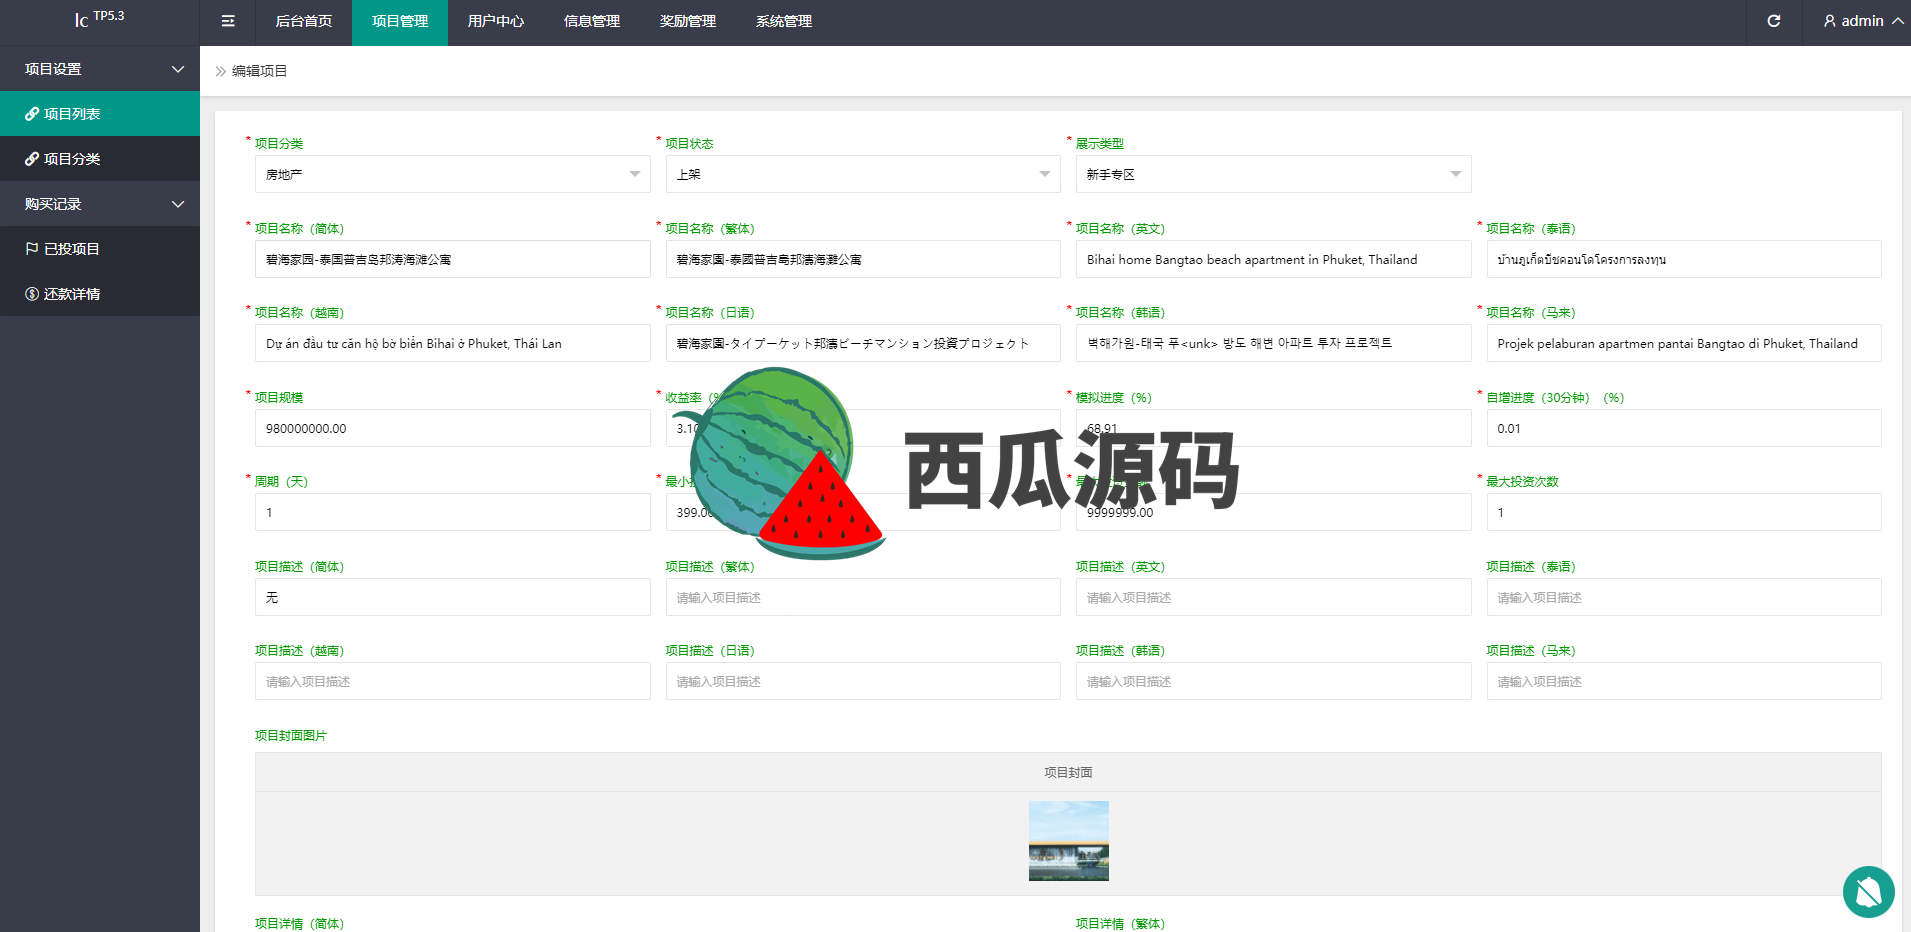Select the 项目管理 top menu

coord(400,21)
